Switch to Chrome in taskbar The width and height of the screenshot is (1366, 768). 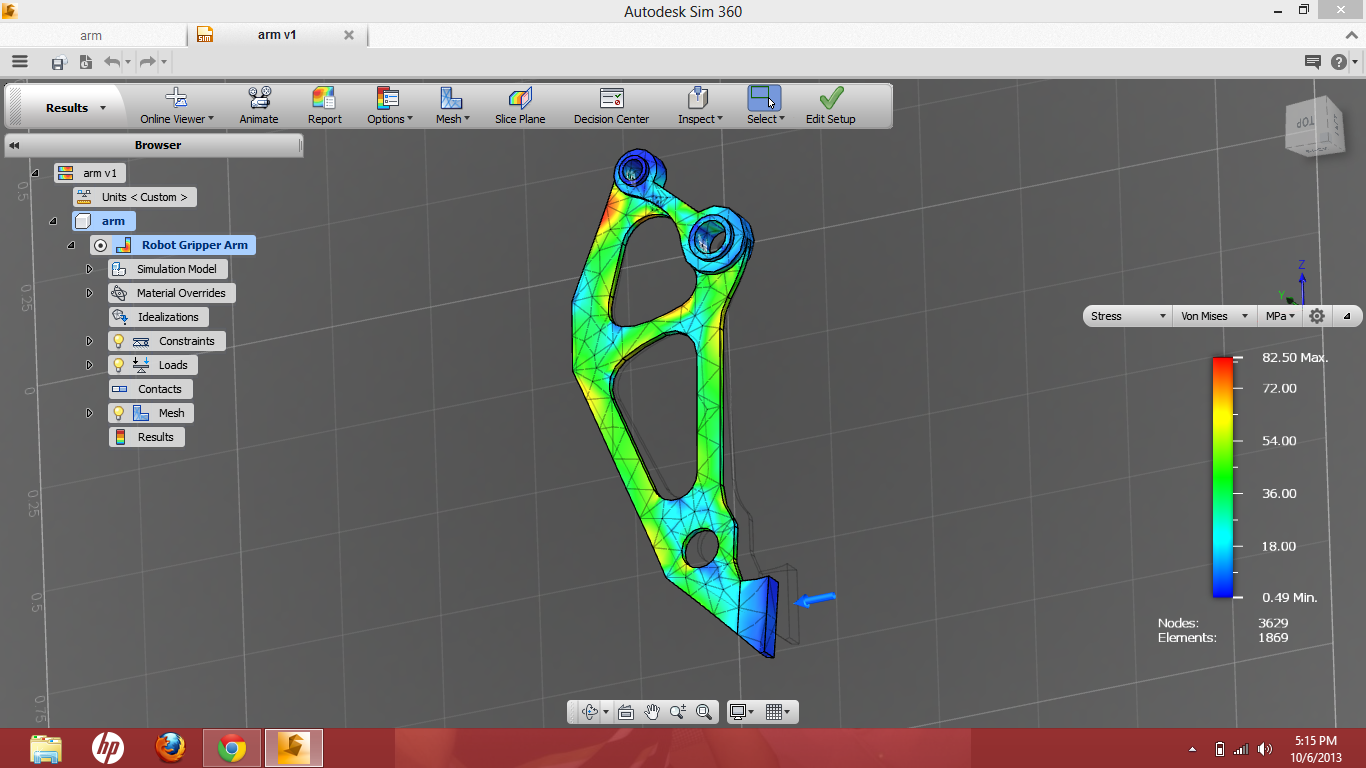[x=232, y=748]
